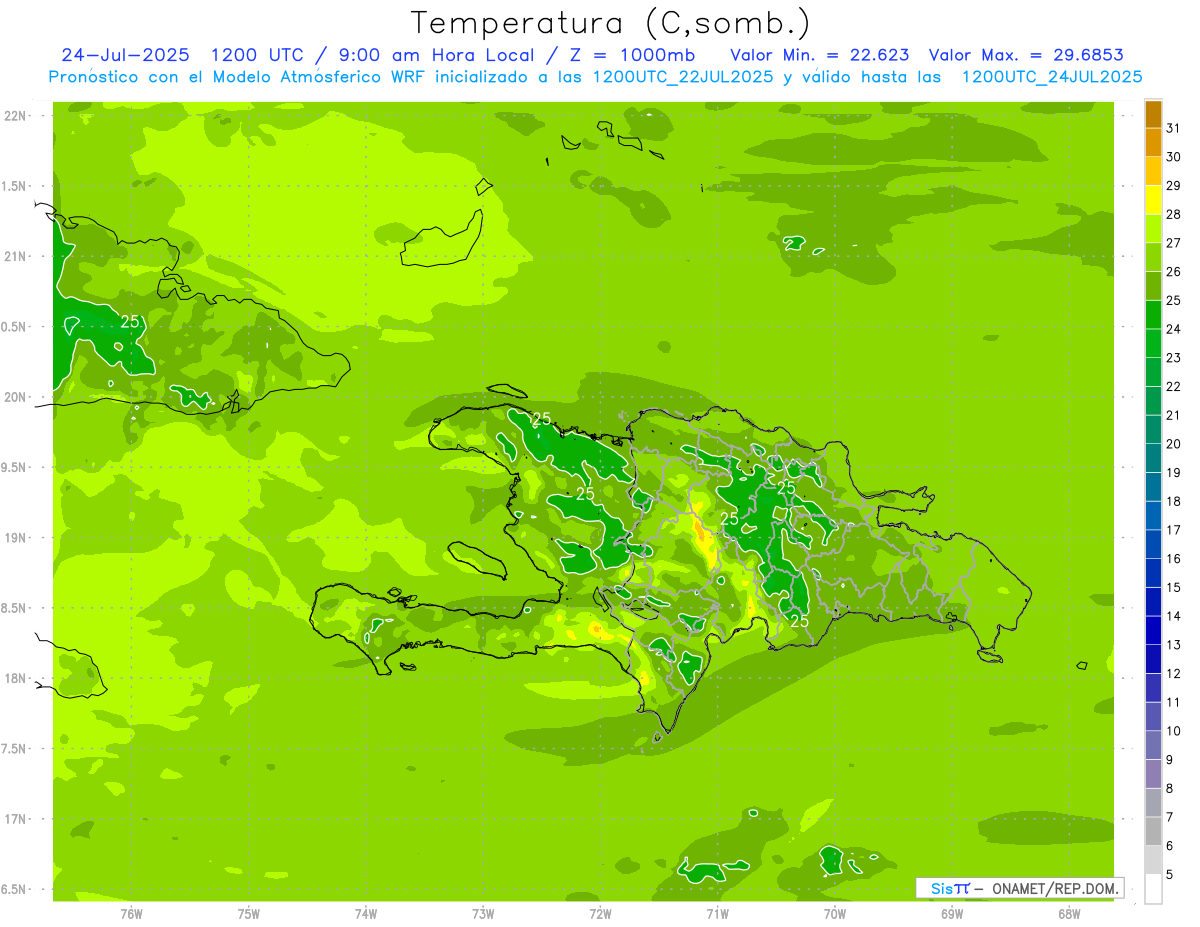The height and width of the screenshot is (927, 1200).
Task: Click the 16 value on the color legend
Action: pos(1174,559)
